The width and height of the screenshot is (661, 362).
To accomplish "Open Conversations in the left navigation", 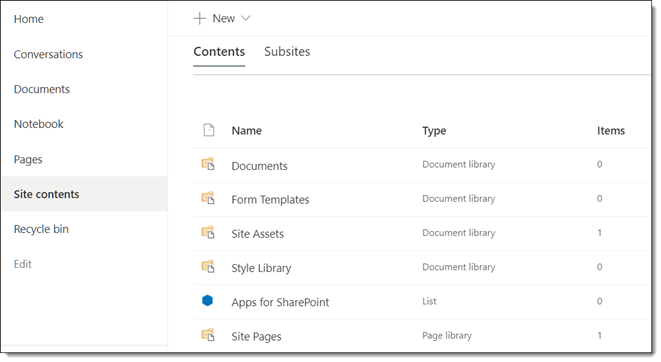I will pyautogui.click(x=48, y=54).
